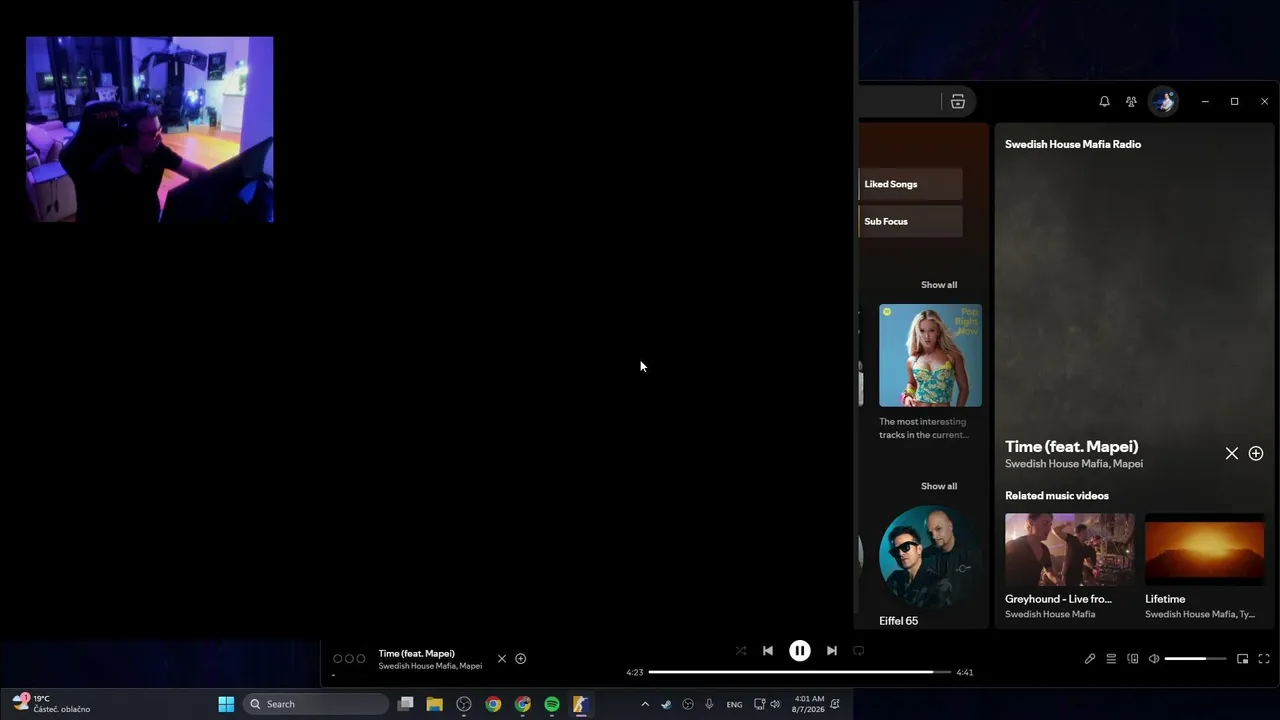
Task: Click artist names under the side panel title
Action: (1074, 464)
